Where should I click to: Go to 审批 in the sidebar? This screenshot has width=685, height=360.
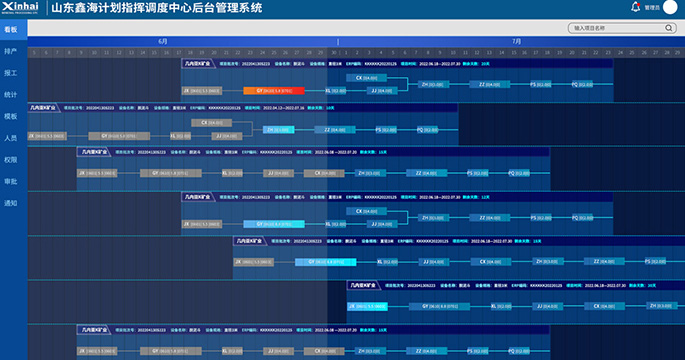(11, 181)
